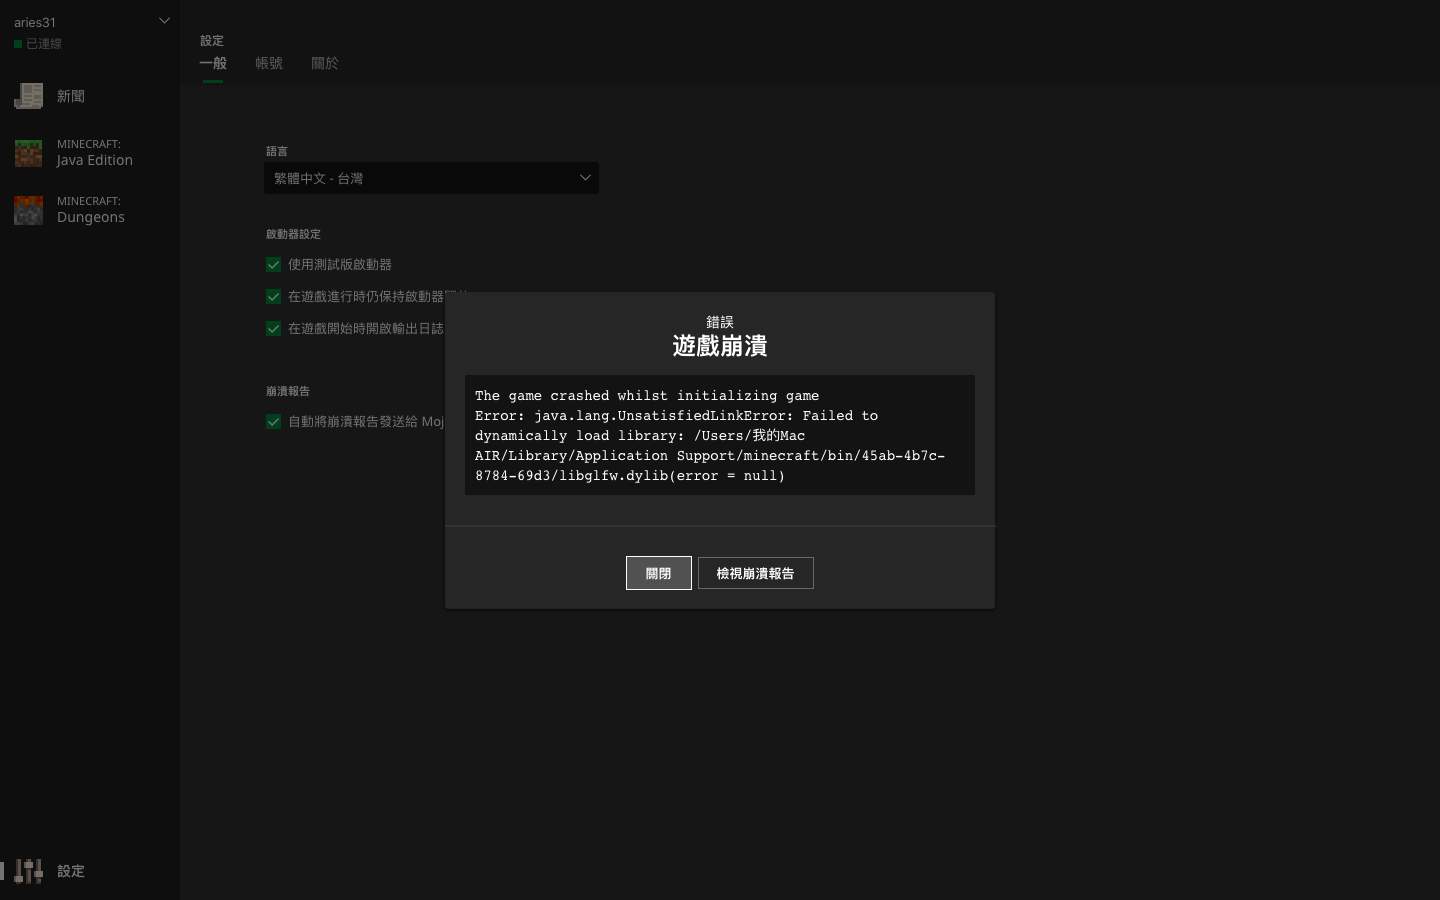Toggle 自動將崩潰報告發送給 Mojang checkbox

click(273, 422)
